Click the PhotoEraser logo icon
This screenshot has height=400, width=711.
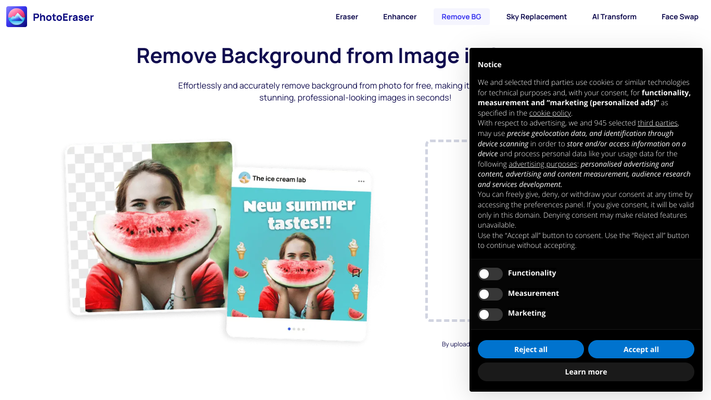click(17, 16)
